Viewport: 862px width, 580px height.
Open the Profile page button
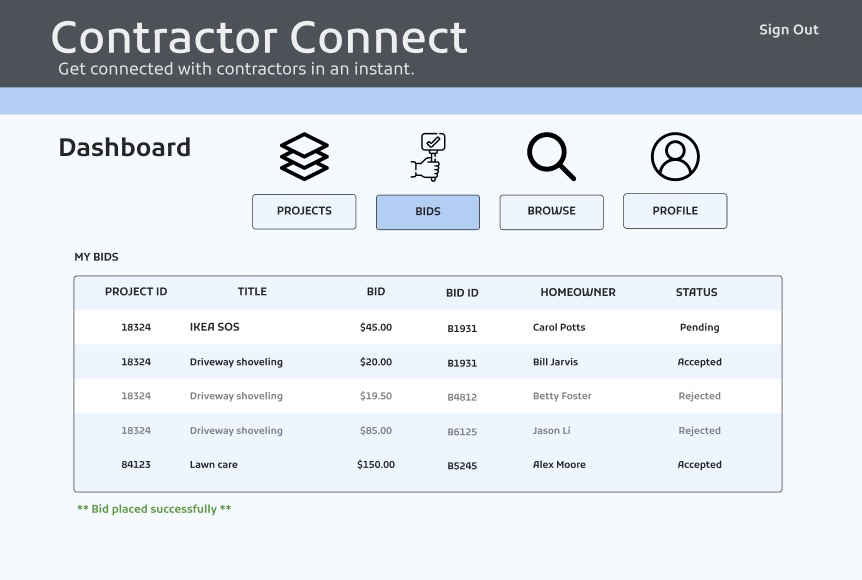pos(675,211)
